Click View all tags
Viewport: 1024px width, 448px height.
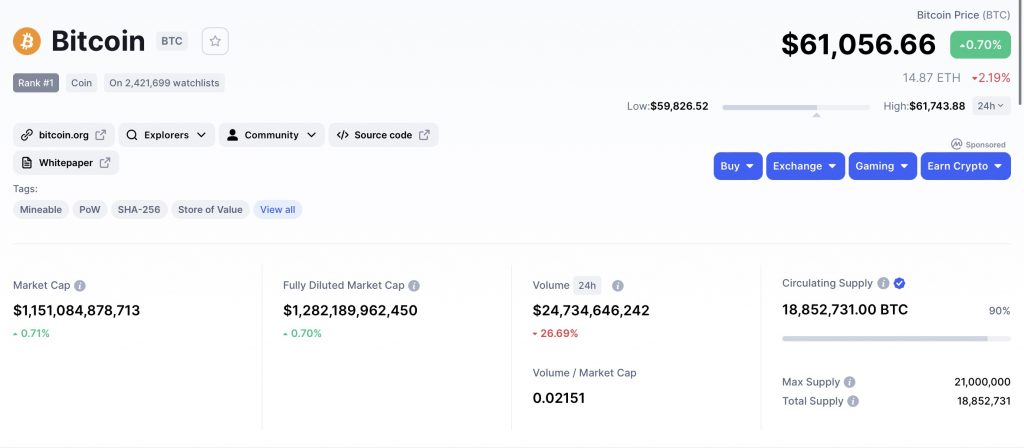point(278,209)
